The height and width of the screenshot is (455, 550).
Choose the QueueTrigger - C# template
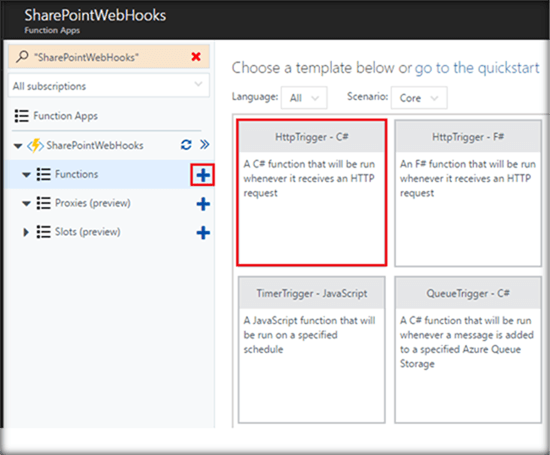pos(468,350)
